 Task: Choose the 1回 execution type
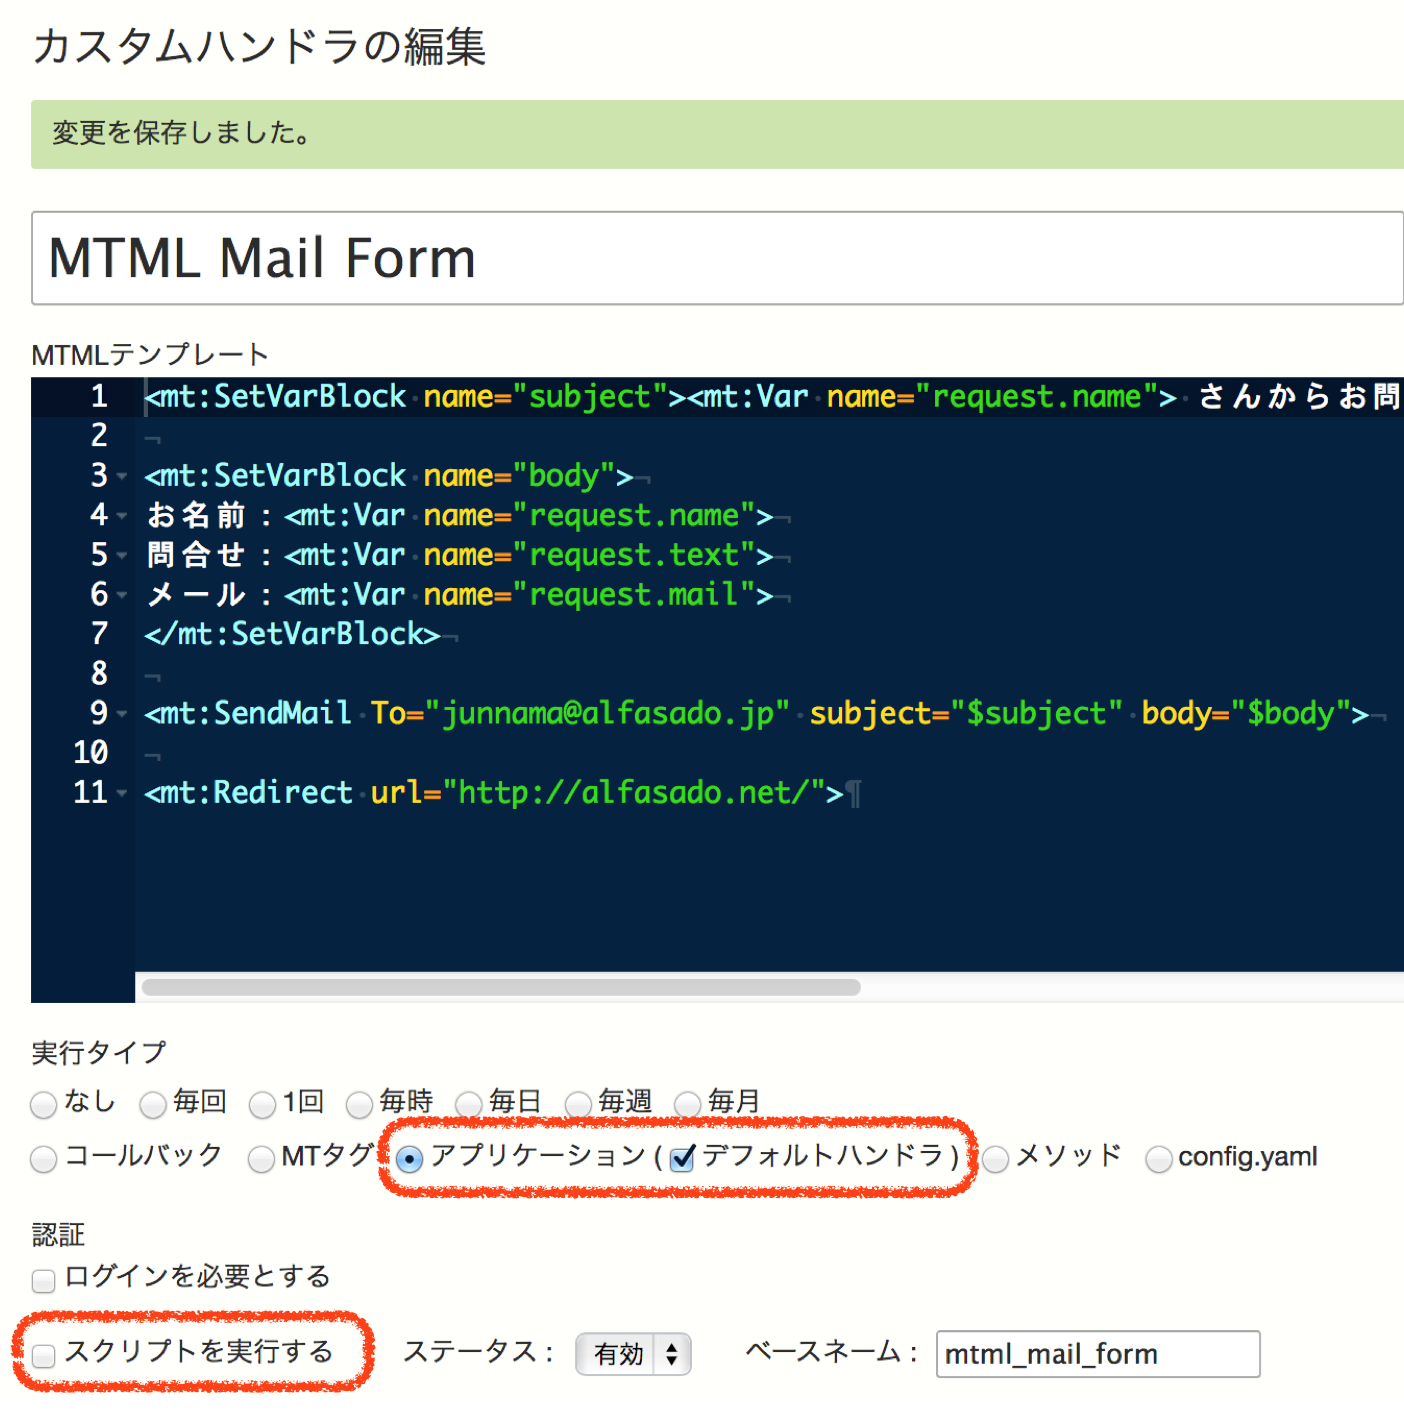click(262, 1105)
